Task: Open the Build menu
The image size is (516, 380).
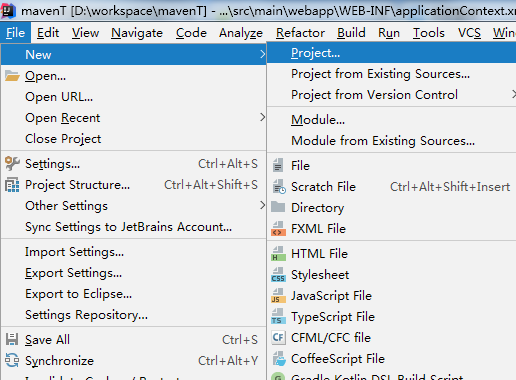Action: [351, 33]
